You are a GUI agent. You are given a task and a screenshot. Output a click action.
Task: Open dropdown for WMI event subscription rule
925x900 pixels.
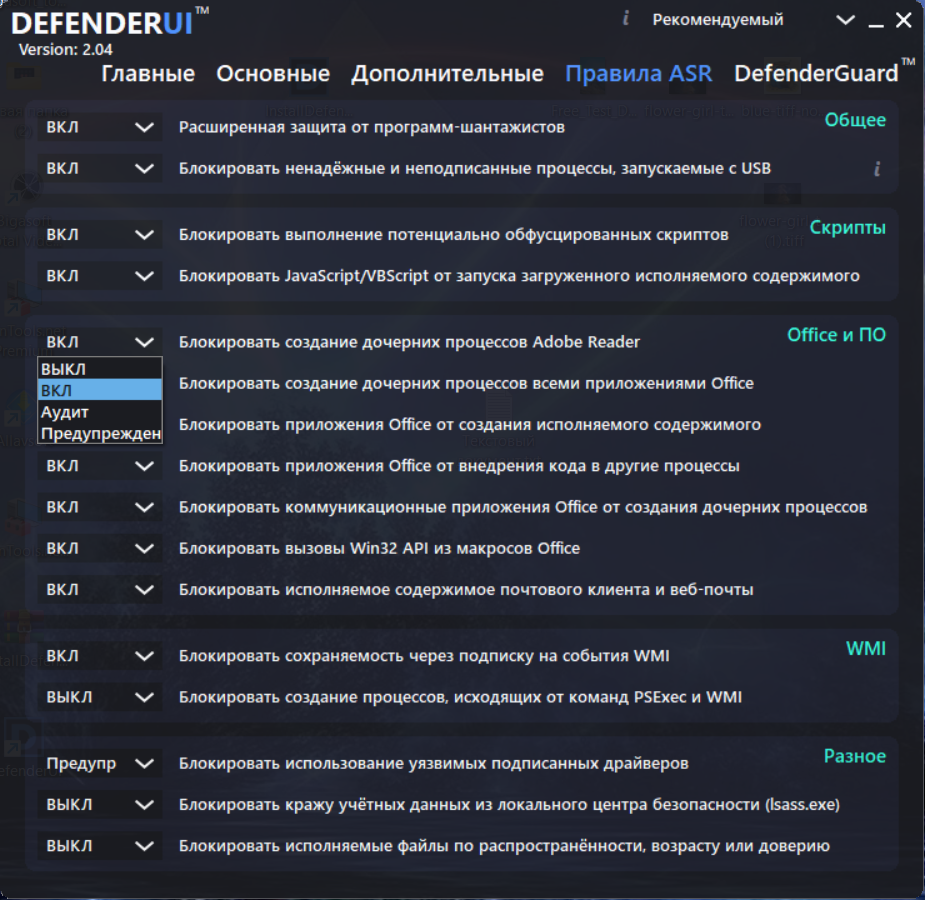tap(100, 656)
